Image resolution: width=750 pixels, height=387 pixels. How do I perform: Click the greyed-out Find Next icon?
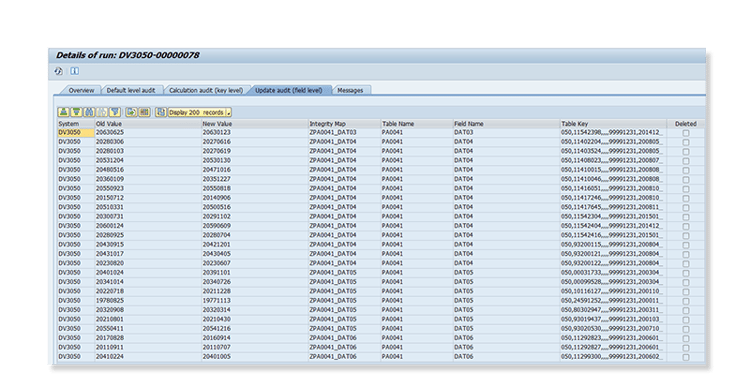(102, 112)
